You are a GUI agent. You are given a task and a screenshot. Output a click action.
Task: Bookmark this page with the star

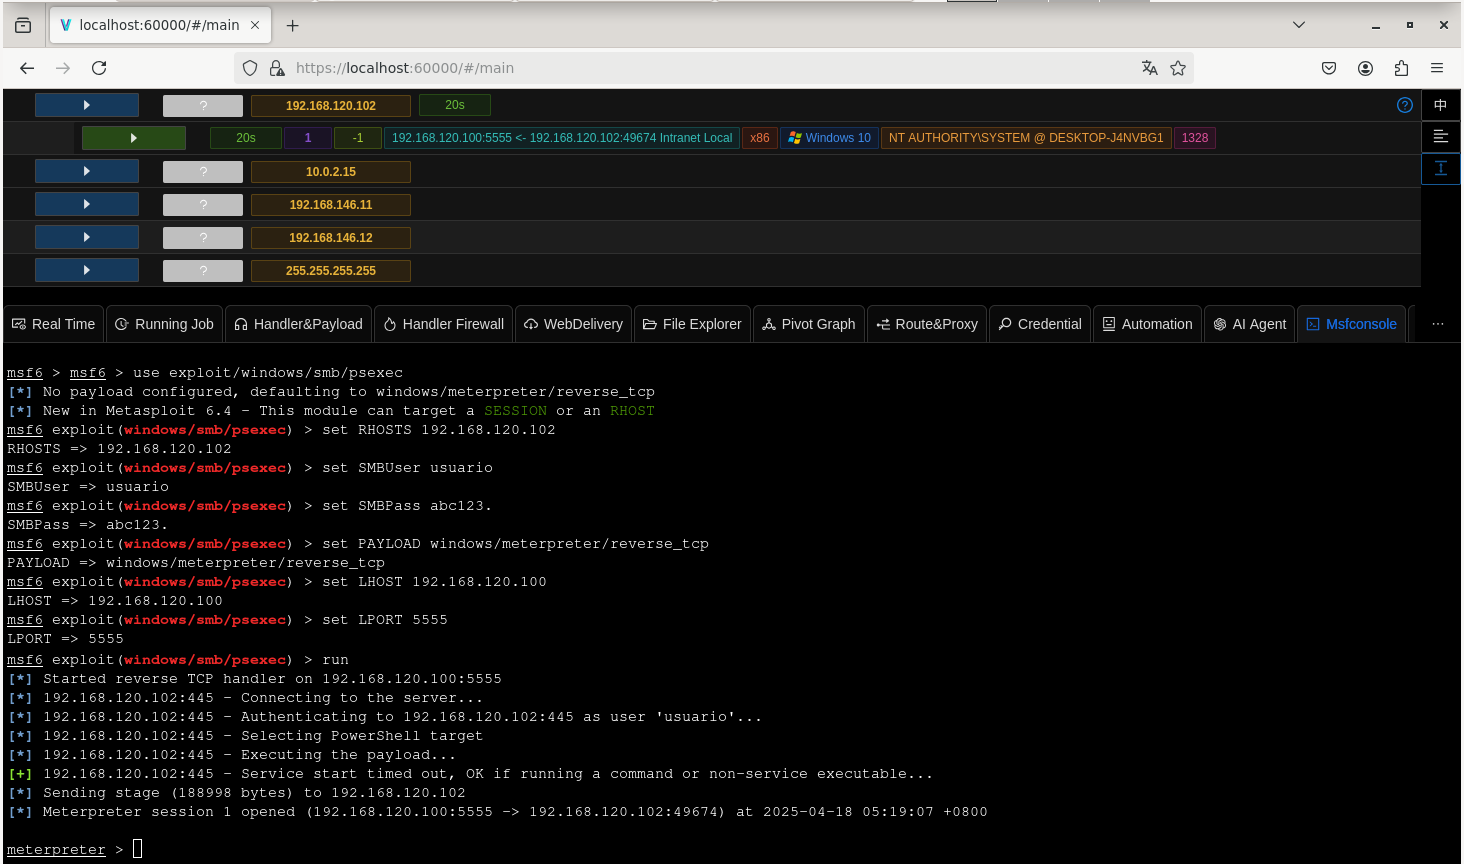pos(1178,68)
